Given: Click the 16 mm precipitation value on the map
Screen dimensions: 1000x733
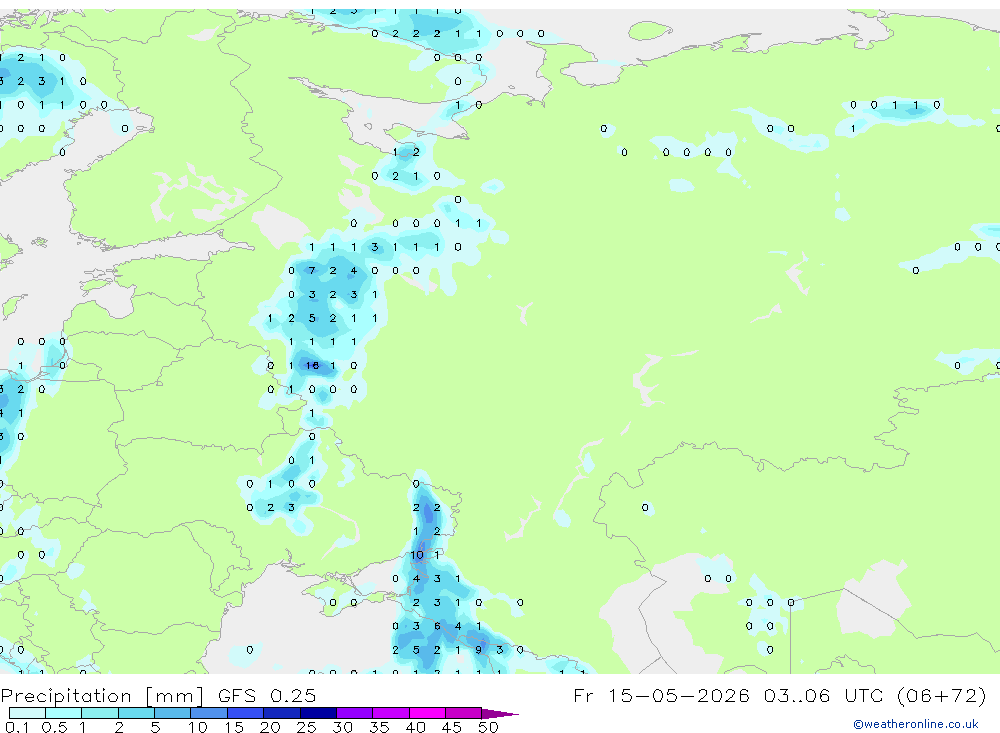Looking at the screenshot, I should pos(312,366).
